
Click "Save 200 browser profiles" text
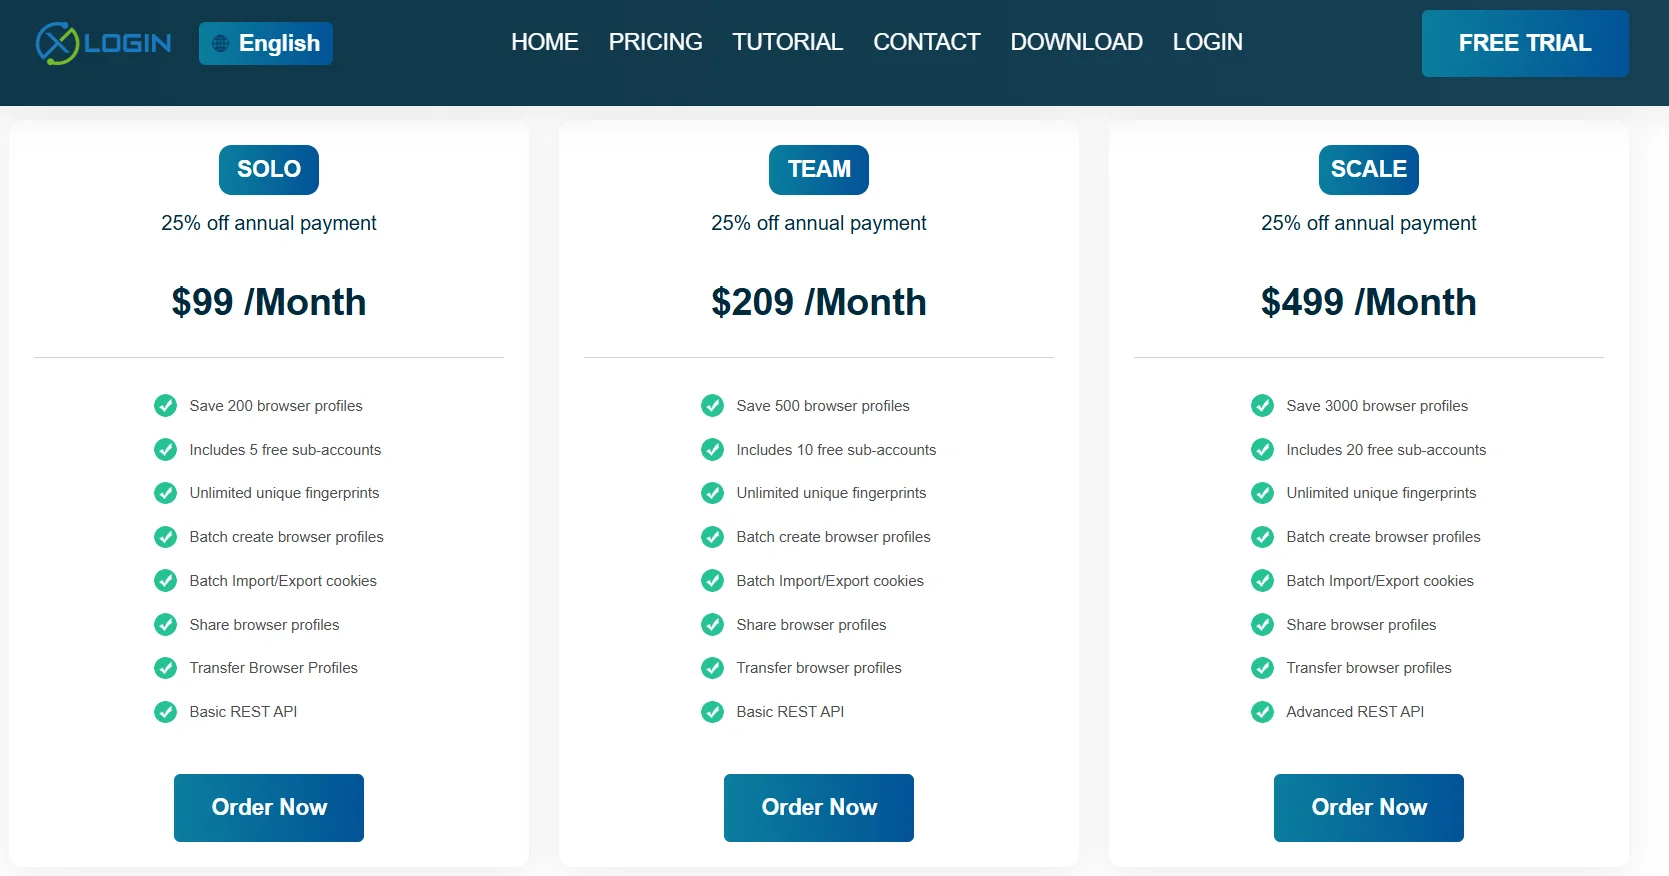(x=276, y=406)
